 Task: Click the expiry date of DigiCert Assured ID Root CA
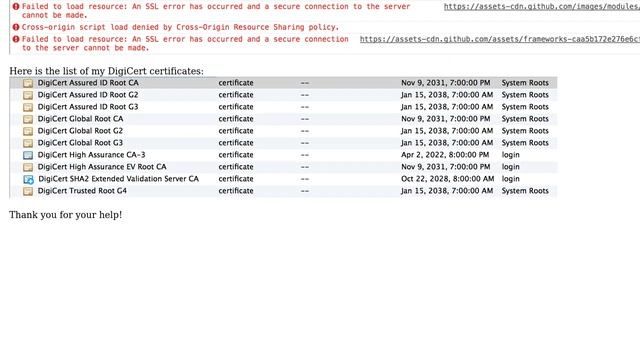tap(445, 83)
